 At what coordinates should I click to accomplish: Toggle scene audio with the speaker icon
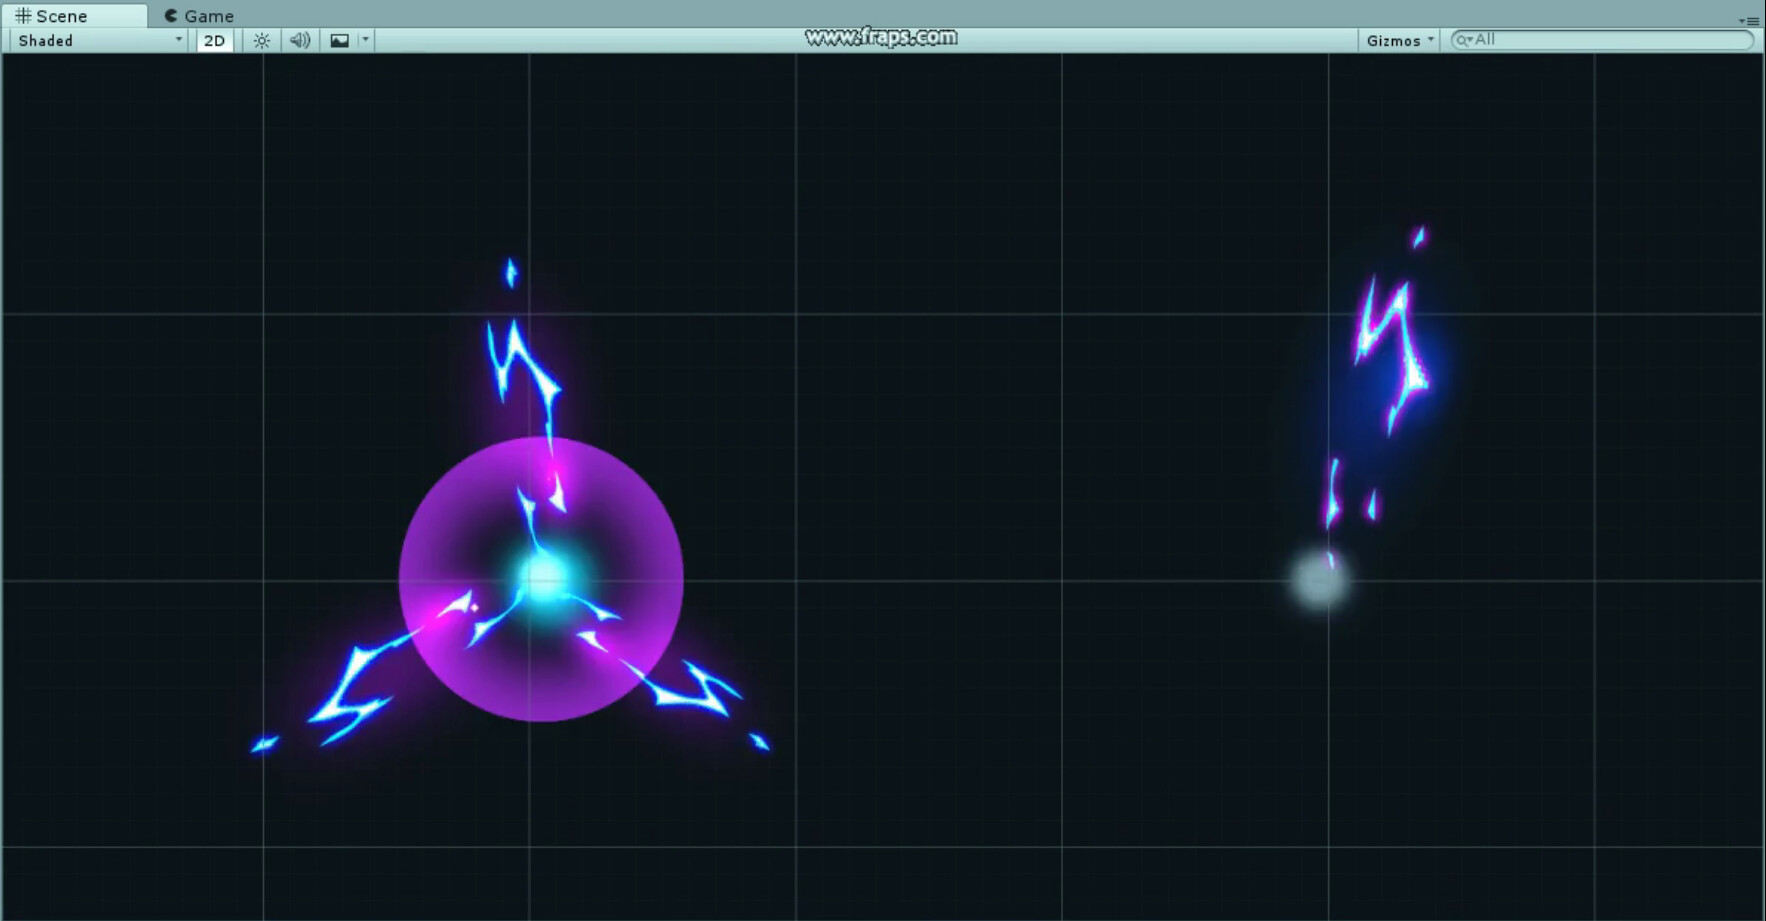(x=299, y=40)
